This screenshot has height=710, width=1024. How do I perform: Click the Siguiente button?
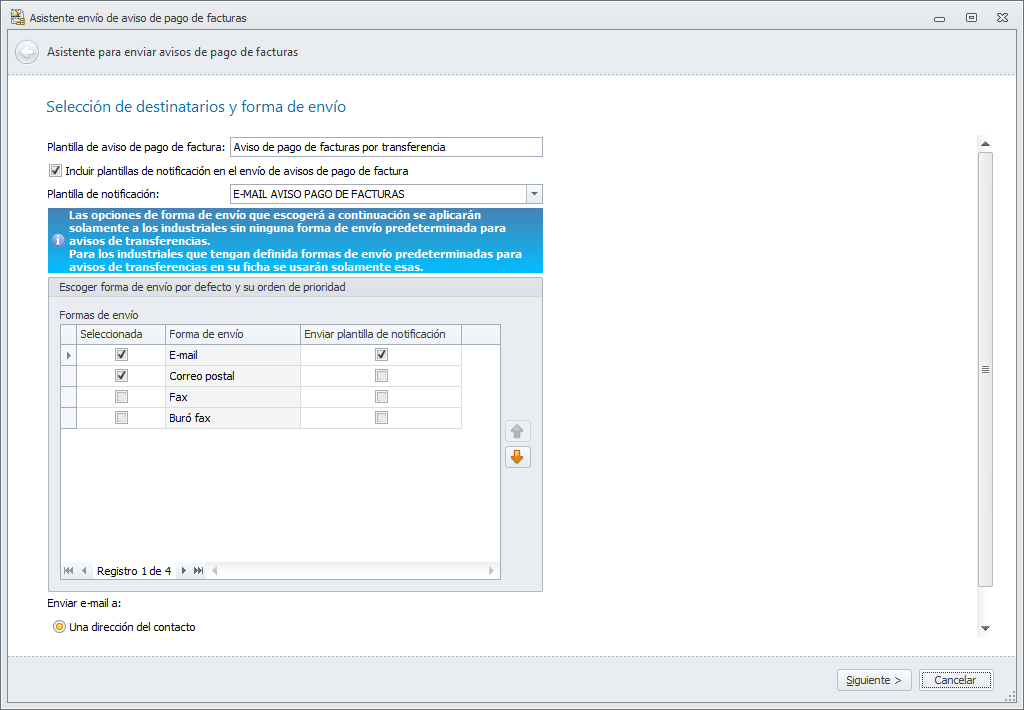(874, 680)
